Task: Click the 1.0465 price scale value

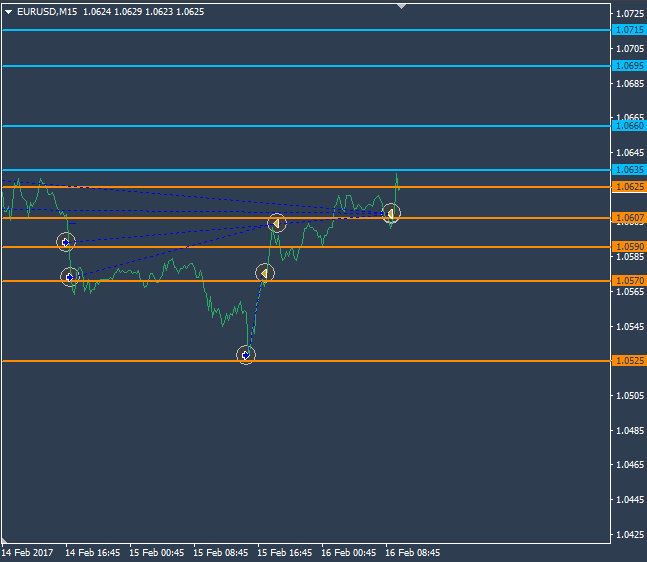Action: pyautogui.click(x=630, y=465)
